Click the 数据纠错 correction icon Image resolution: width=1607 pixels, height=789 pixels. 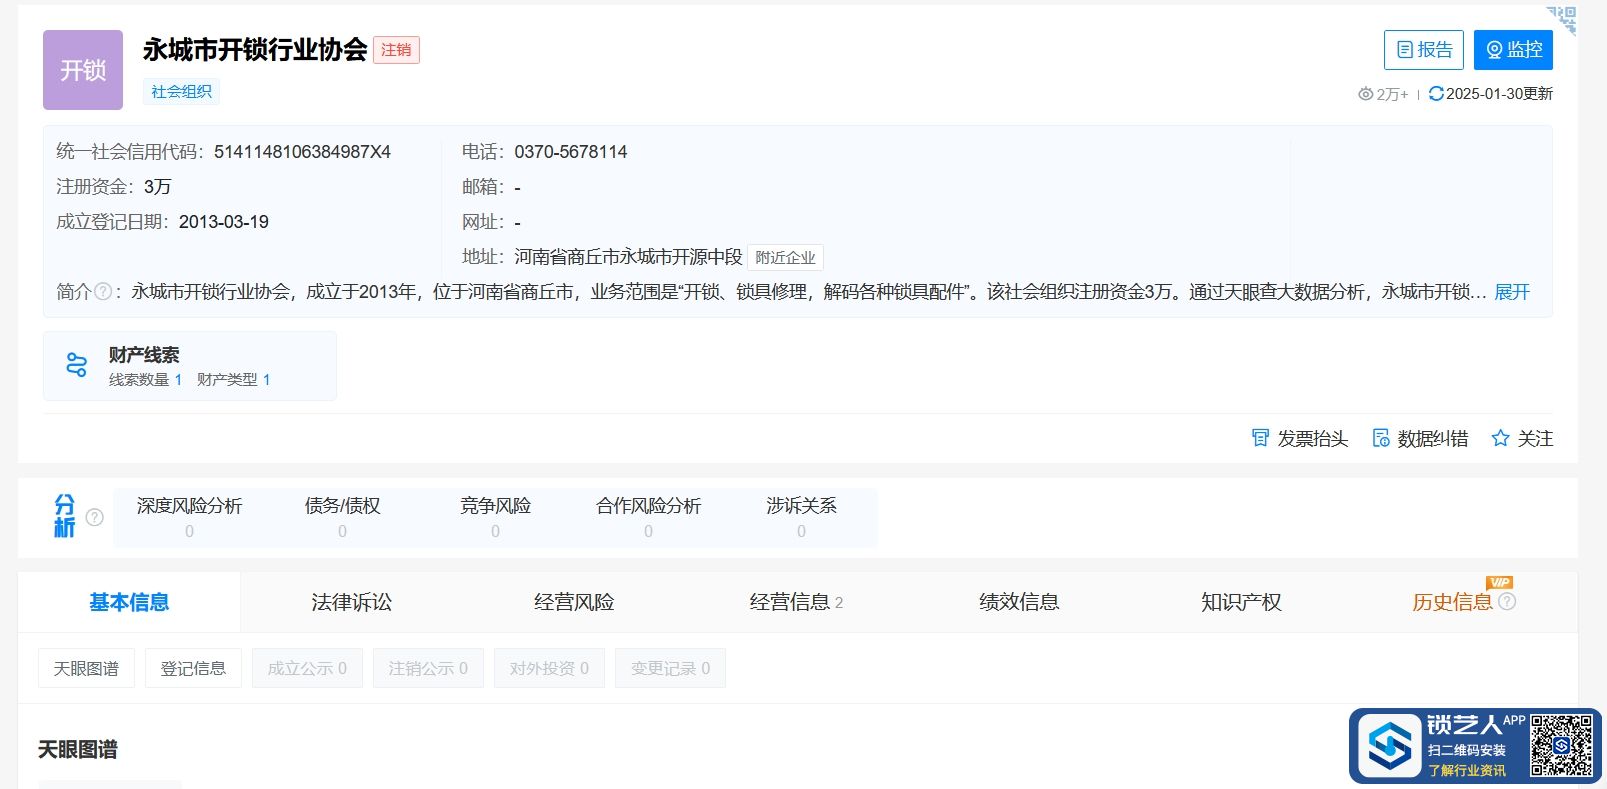1381,438
